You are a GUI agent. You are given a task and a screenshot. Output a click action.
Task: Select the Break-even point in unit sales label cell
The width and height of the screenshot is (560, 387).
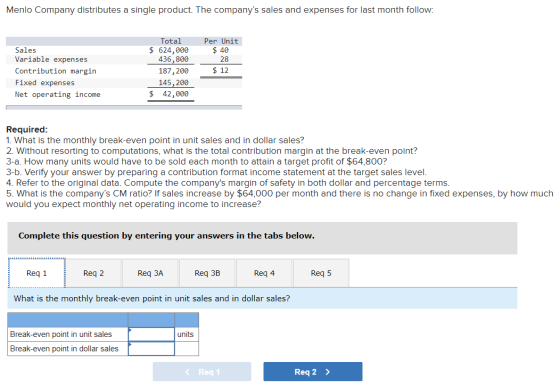click(x=68, y=334)
